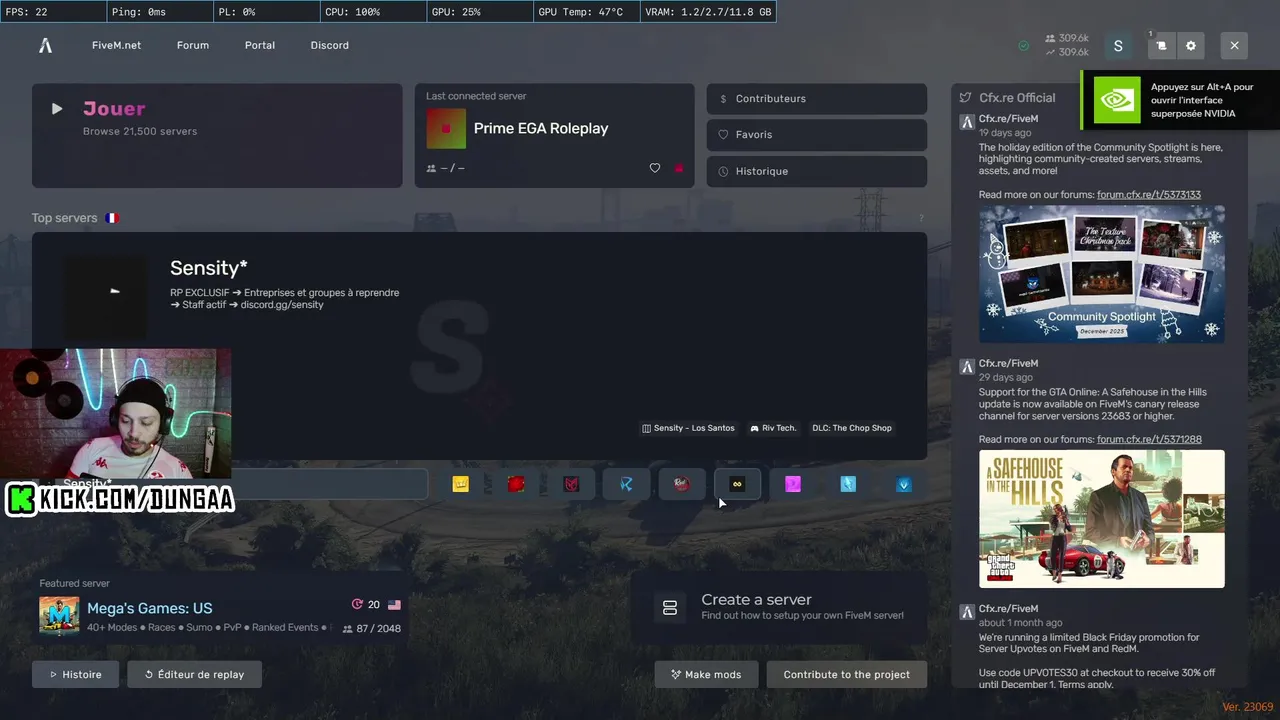The height and width of the screenshot is (720, 1280).
Task: Click Prime EGA Roleplay server icon
Action: click(x=446, y=128)
